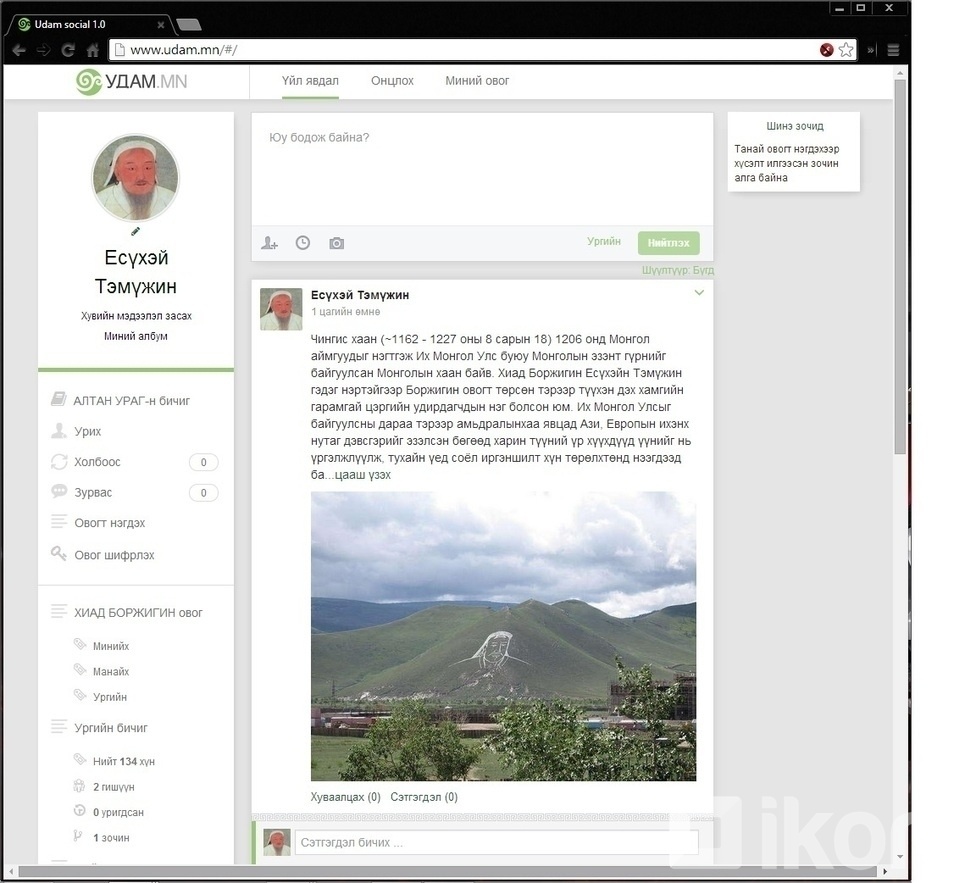The height and width of the screenshot is (883, 976).
Task: Open the Шүүлтүүр filter dropdown
Action: (x=678, y=270)
